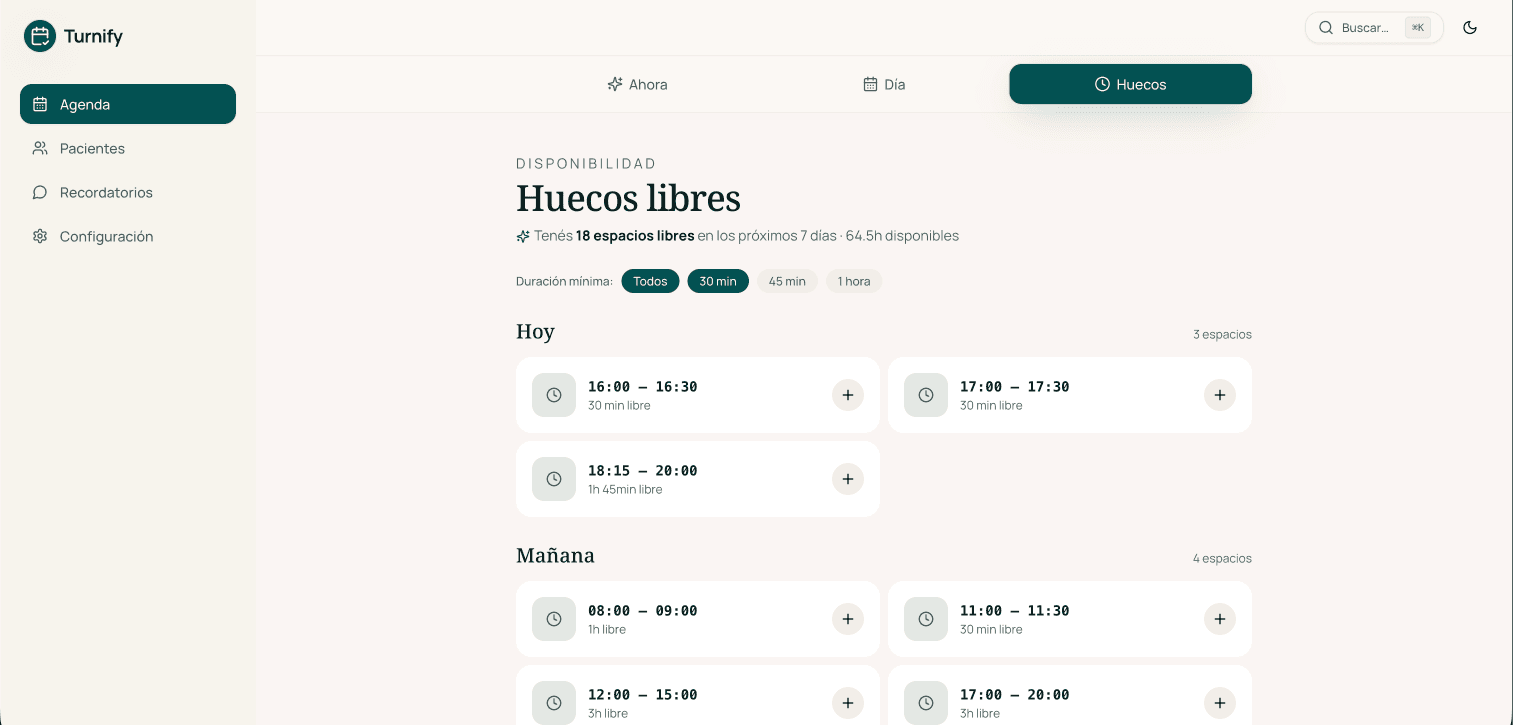The width and height of the screenshot is (1513, 725).
Task: Click the clock icon on the 16:00 slot
Action: click(554, 395)
